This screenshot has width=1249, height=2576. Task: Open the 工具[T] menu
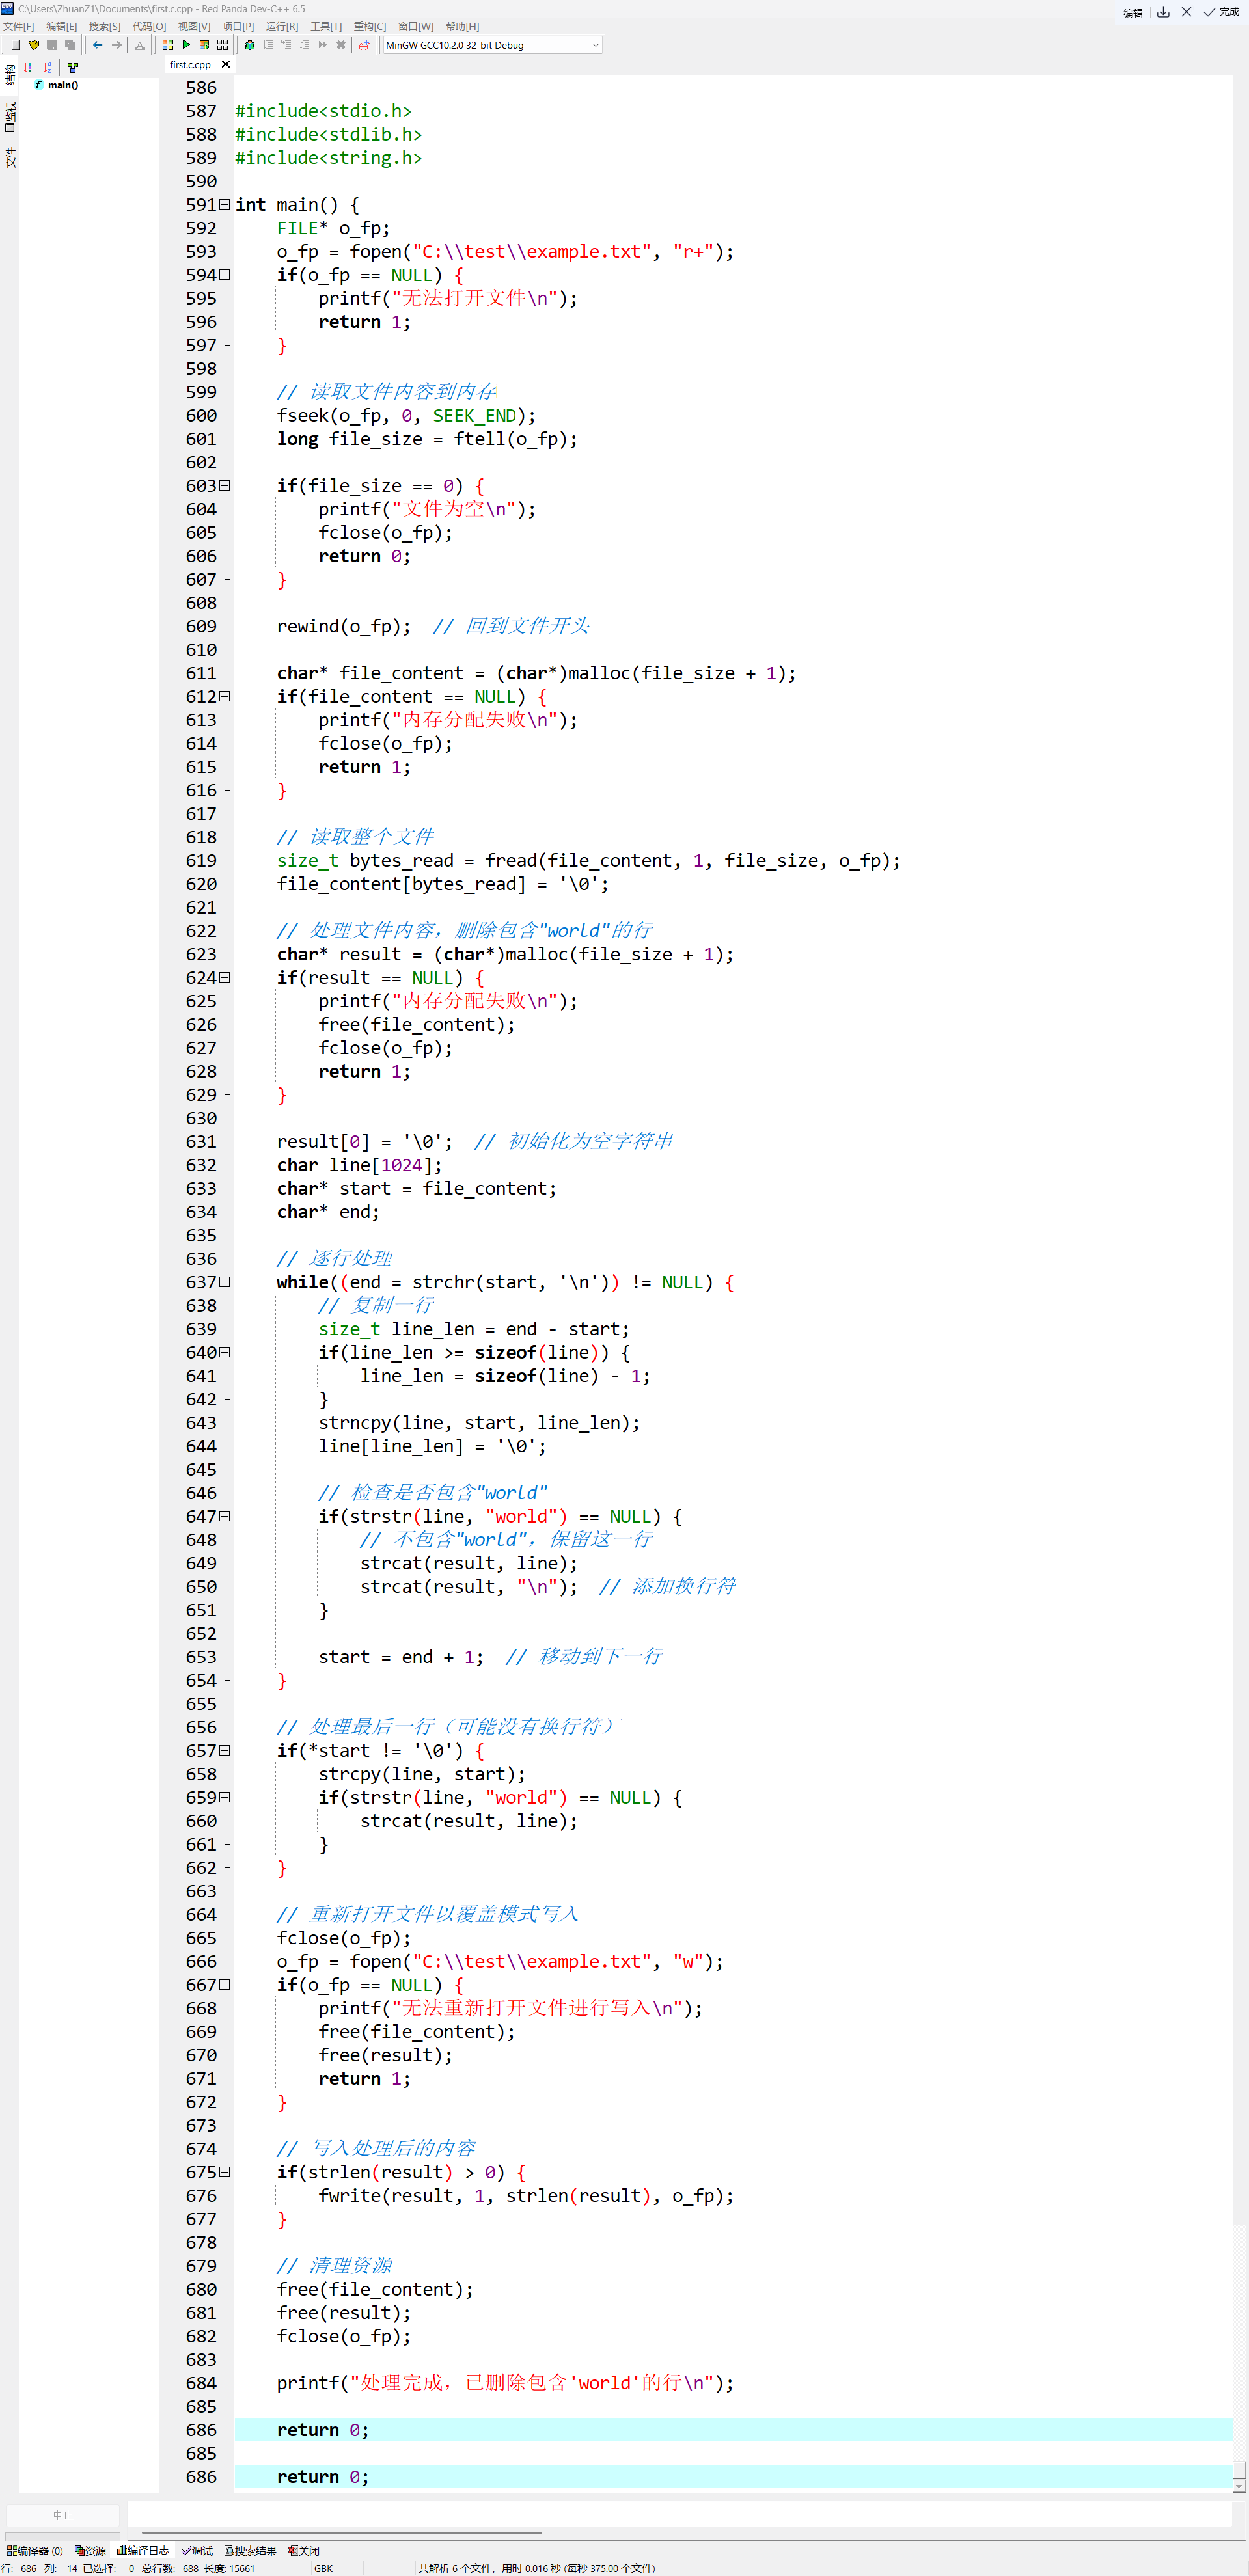coord(326,27)
